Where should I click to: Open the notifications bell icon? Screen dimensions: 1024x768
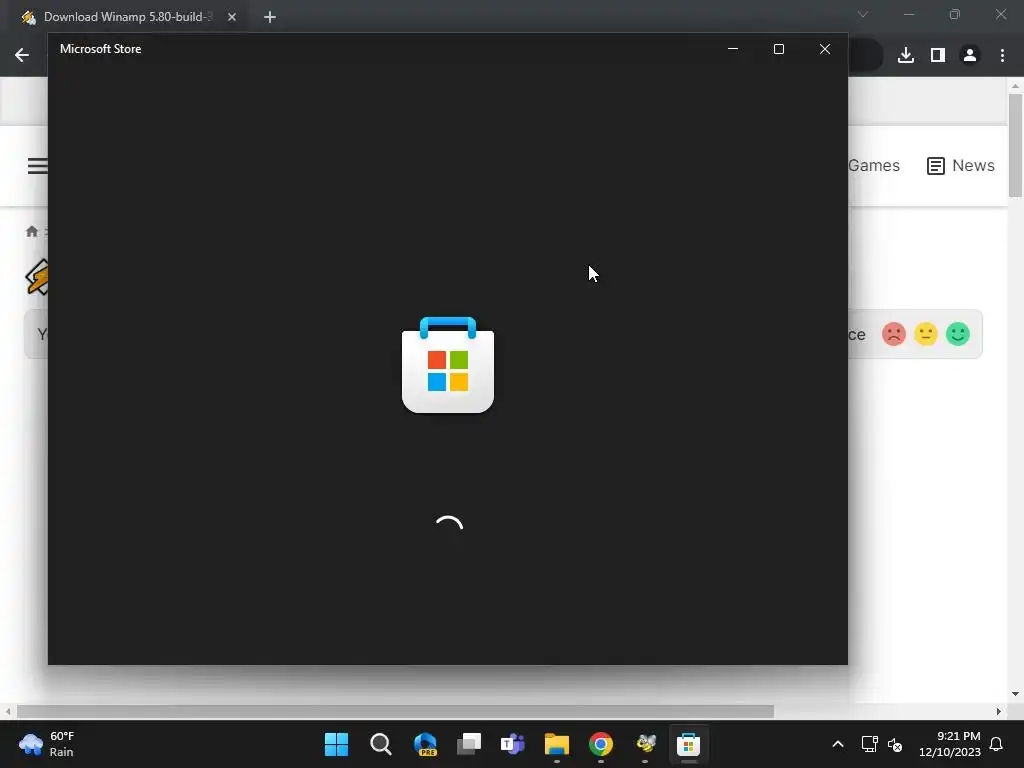997,744
